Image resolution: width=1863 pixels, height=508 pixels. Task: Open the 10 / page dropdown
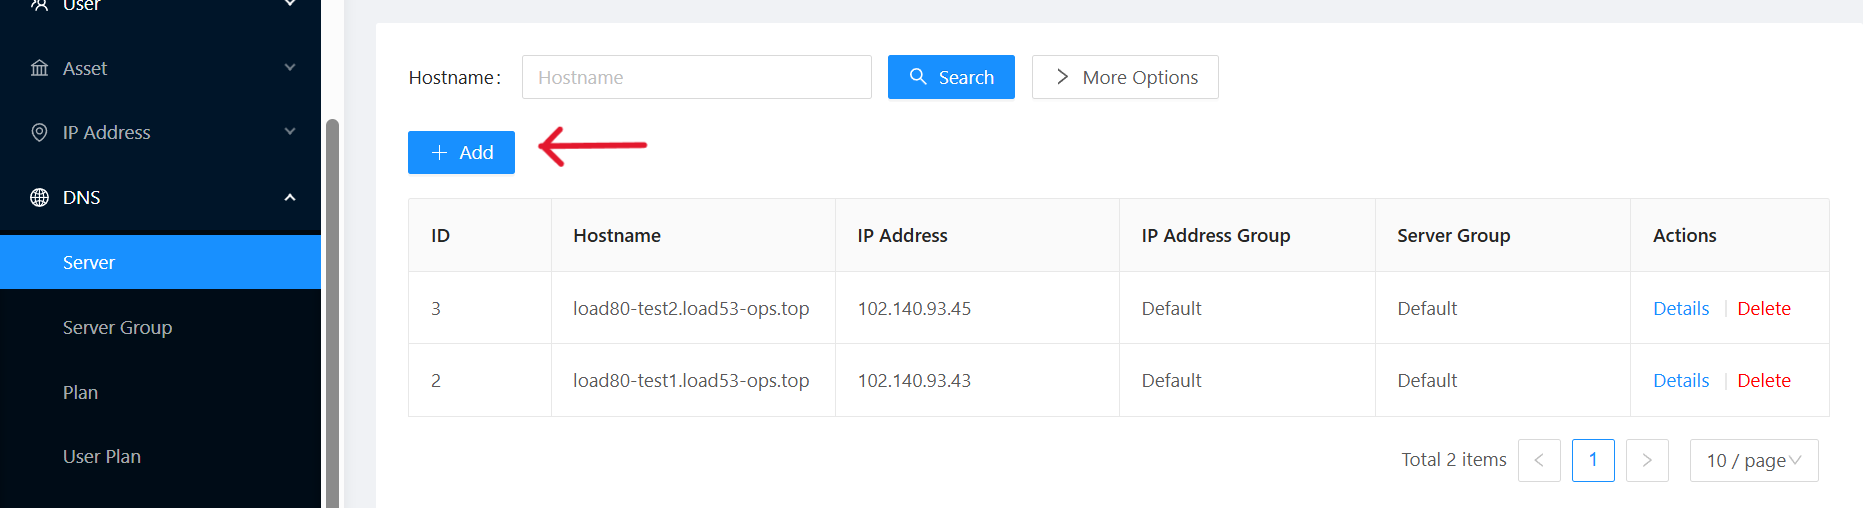pos(1753,460)
